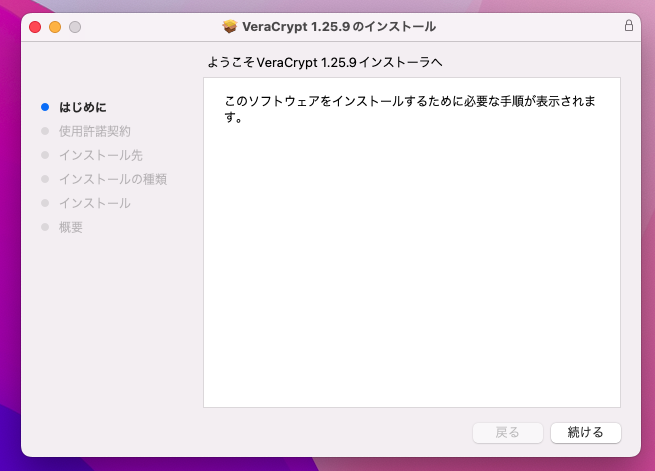Viewport: 655px width, 471px height.
Task: Click the gray bullet beside インストール先
Action: [44, 155]
